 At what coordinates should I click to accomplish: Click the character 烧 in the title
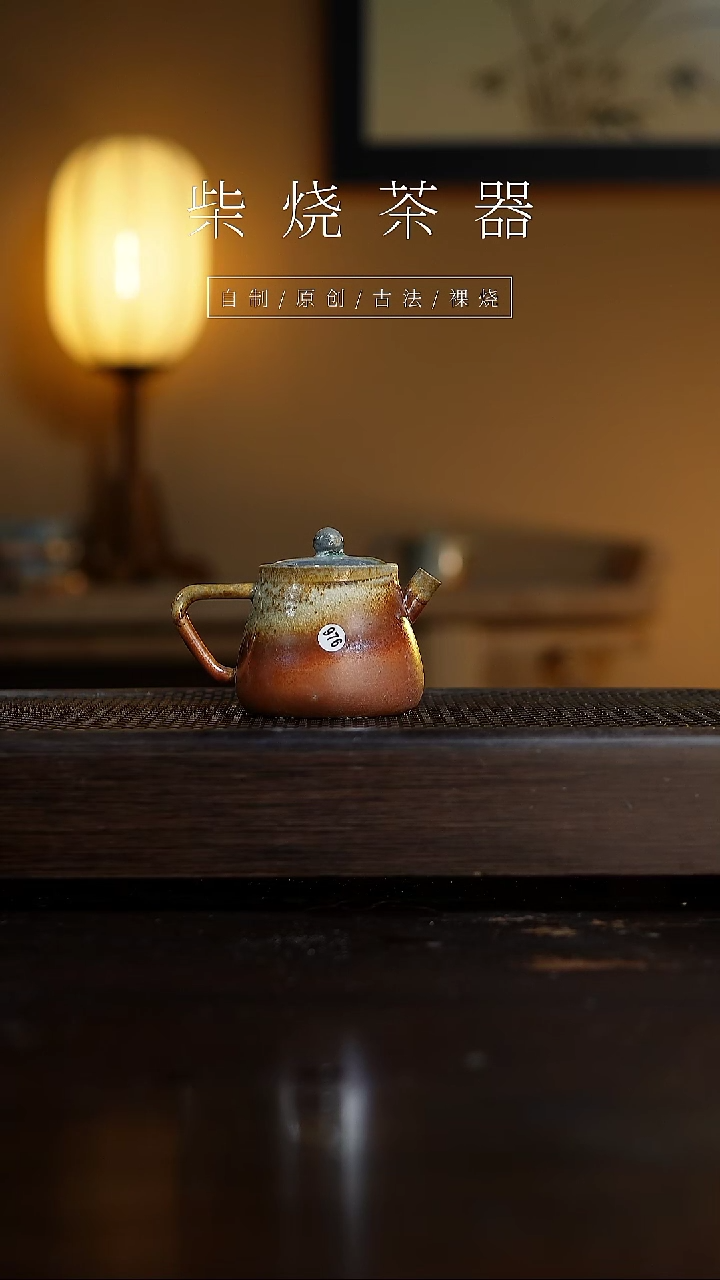point(313,210)
